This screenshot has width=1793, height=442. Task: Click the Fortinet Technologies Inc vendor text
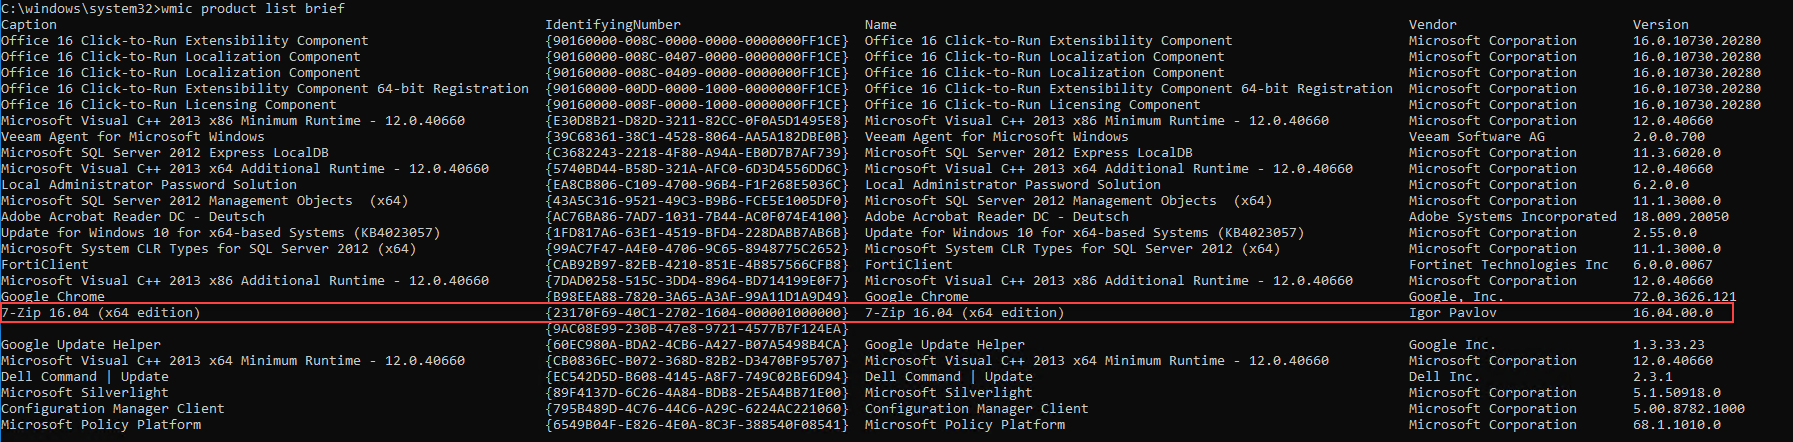click(1509, 265)
